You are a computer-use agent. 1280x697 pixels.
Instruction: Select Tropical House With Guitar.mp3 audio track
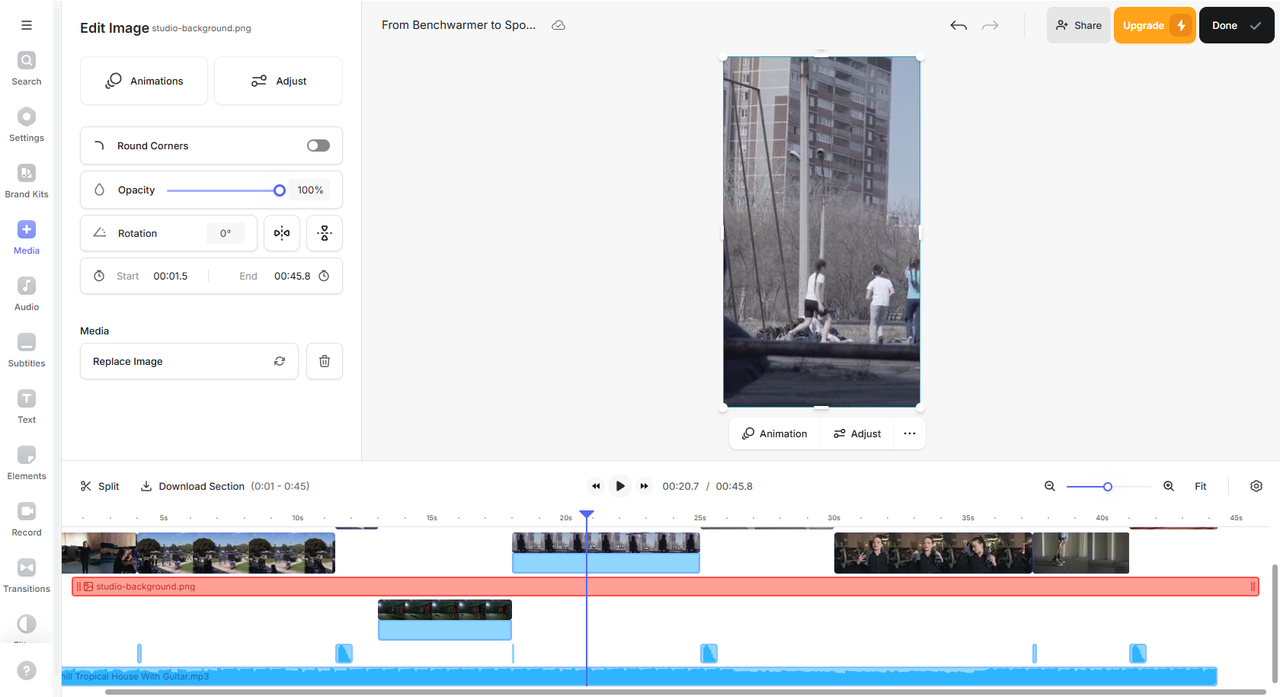(638, 676)
